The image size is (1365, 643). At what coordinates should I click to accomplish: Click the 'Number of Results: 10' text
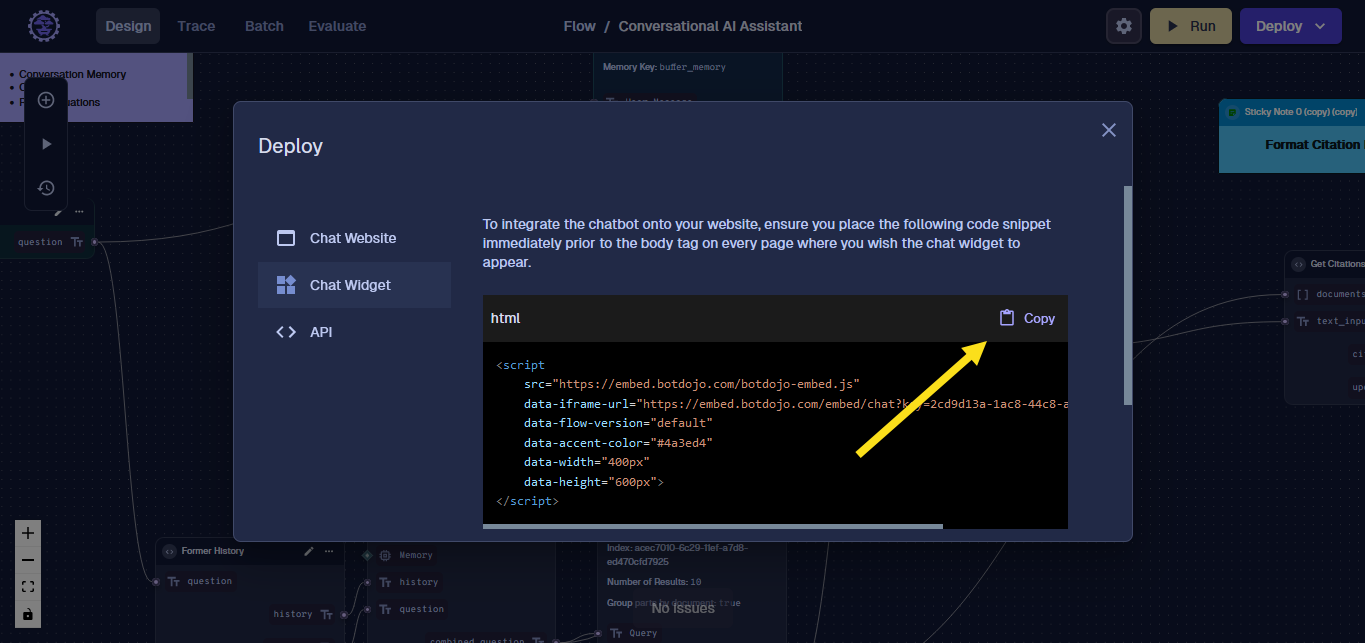[654, 582]
